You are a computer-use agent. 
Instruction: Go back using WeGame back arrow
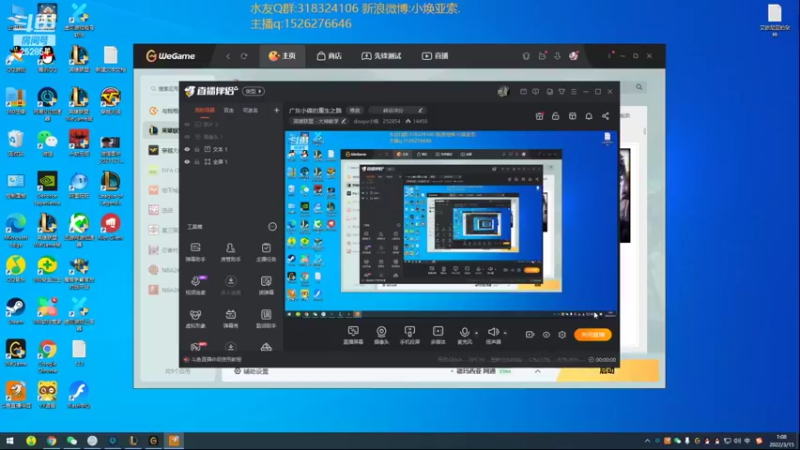[x=228, y=56]
